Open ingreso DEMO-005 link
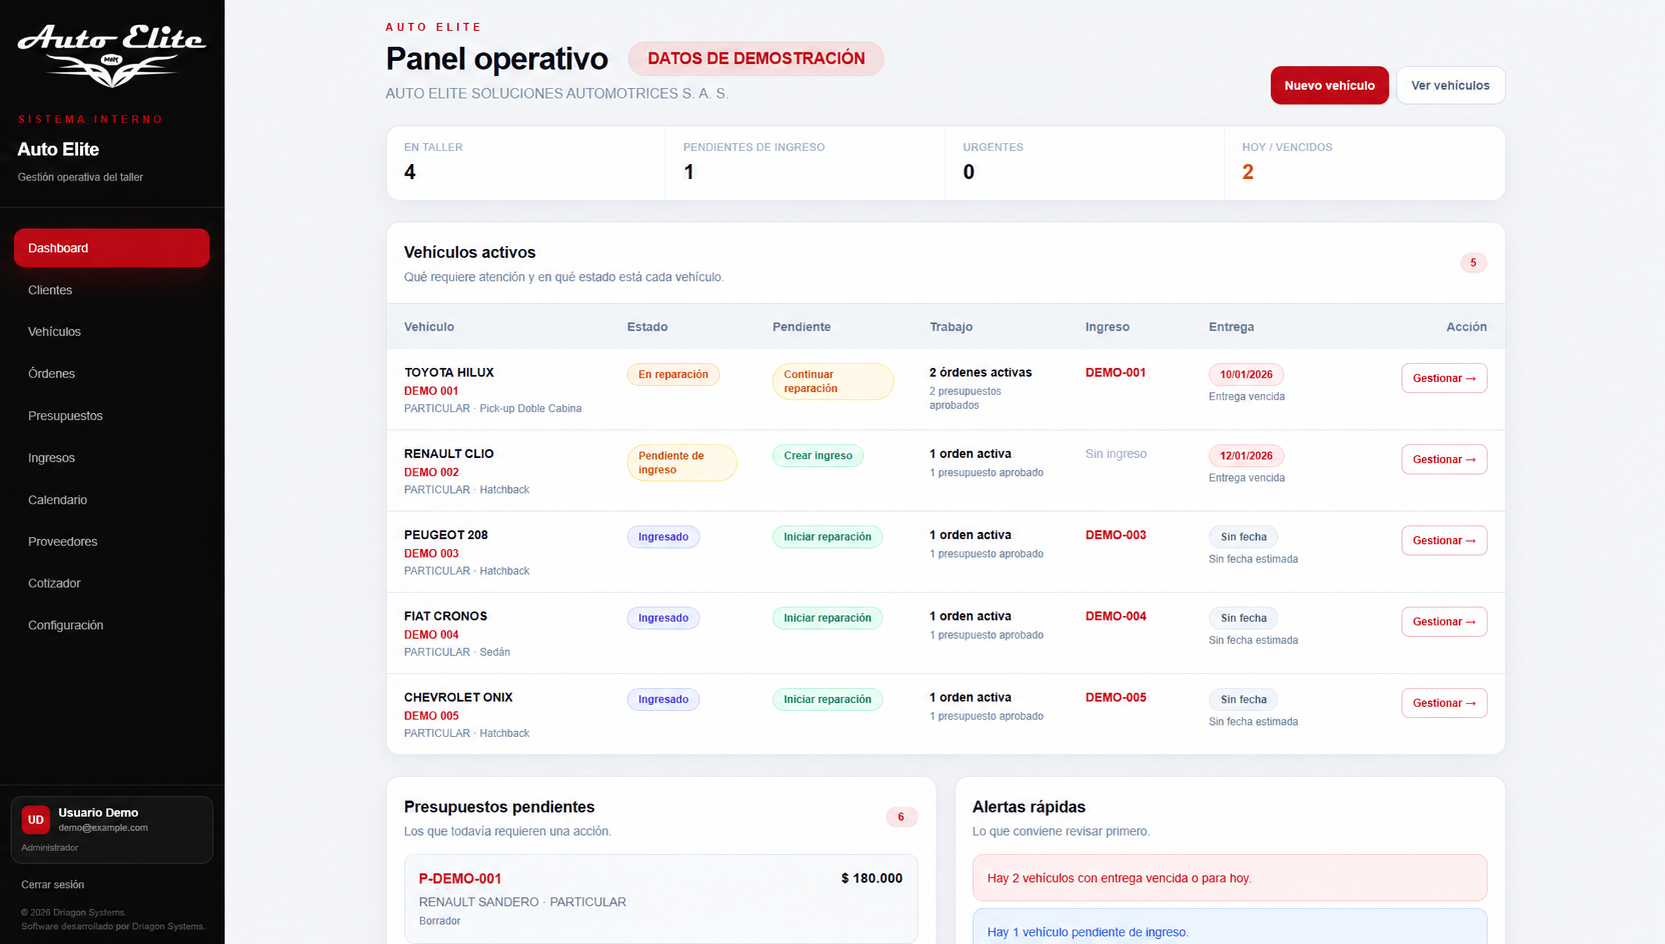The image size is (1665, 944). (1115, 697)
